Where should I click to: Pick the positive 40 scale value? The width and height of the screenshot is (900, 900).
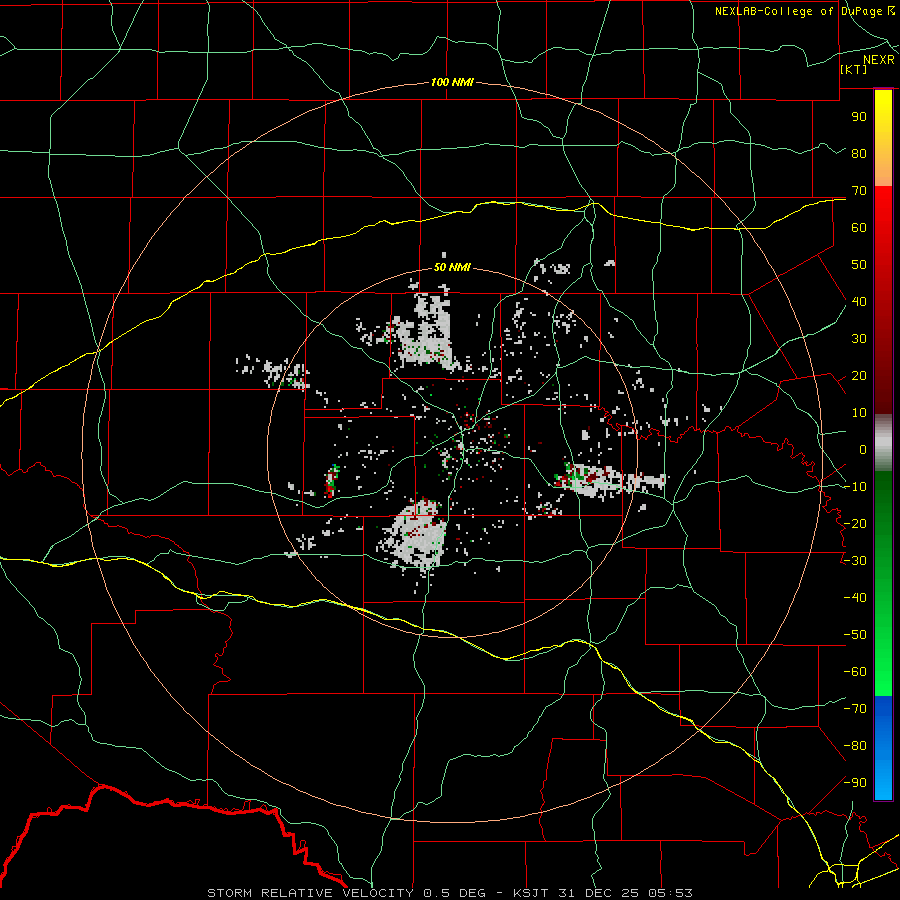point(859,301)
